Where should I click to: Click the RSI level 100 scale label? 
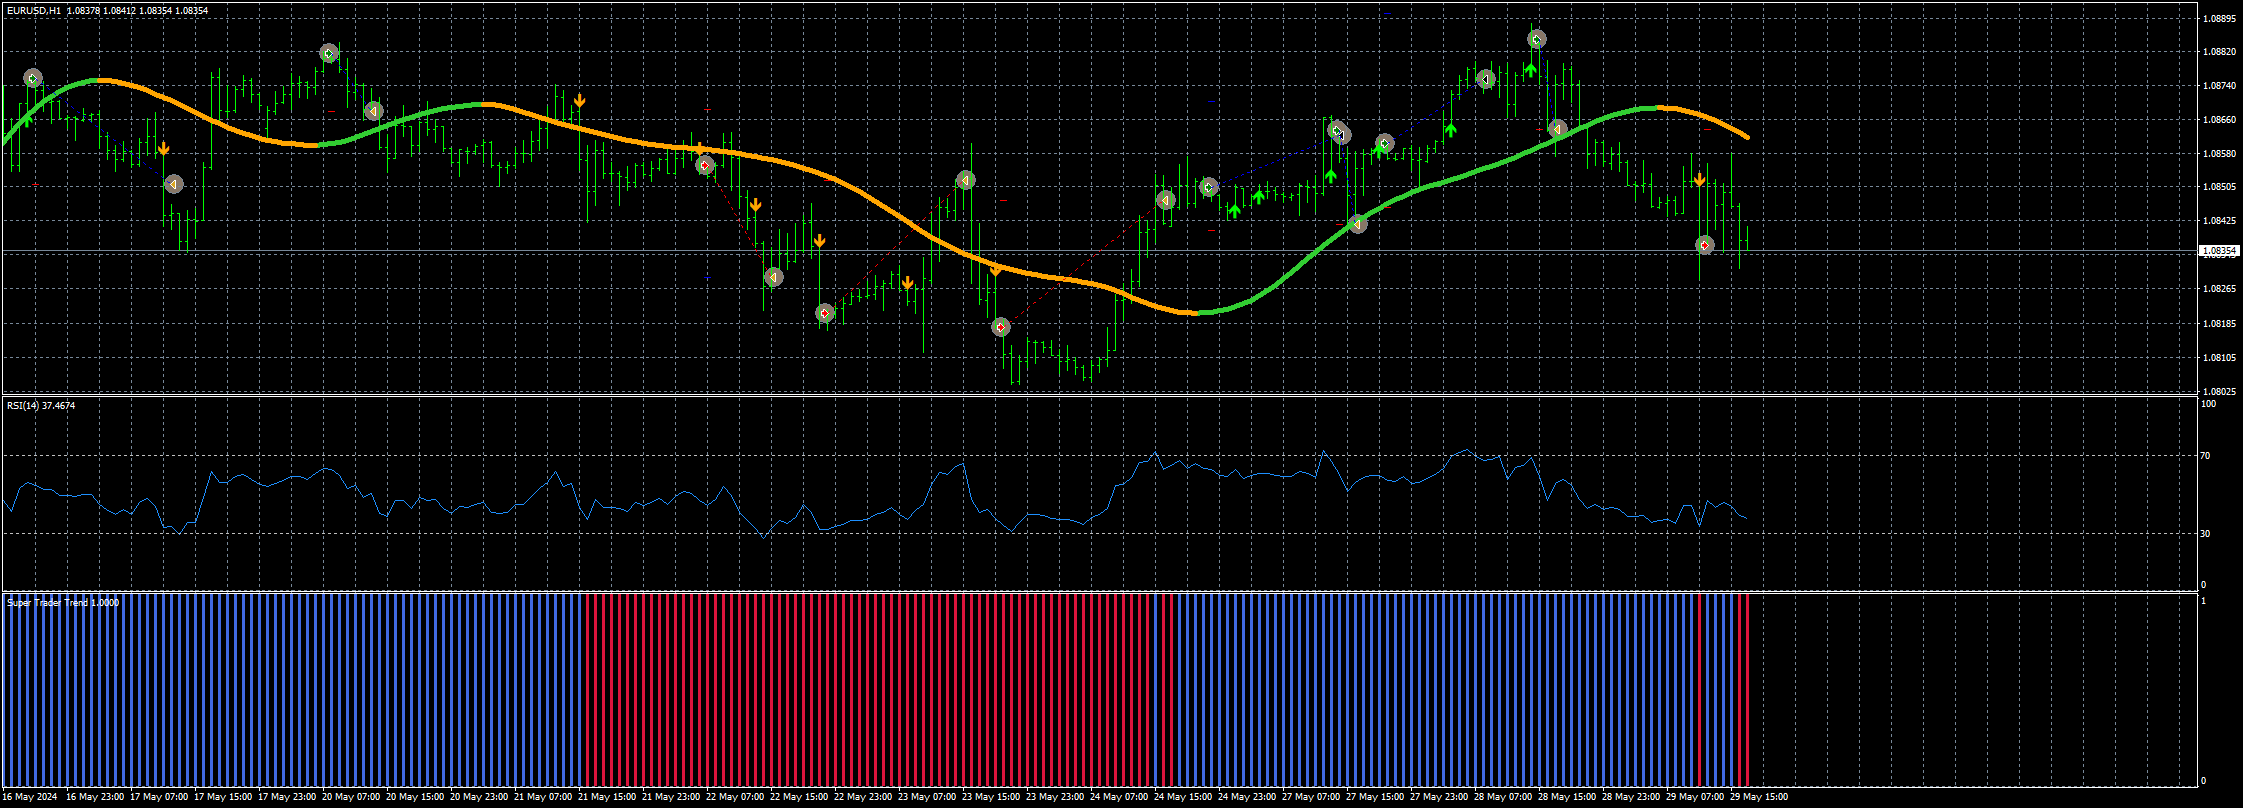pyautogui.click(x=2207, y=404)
